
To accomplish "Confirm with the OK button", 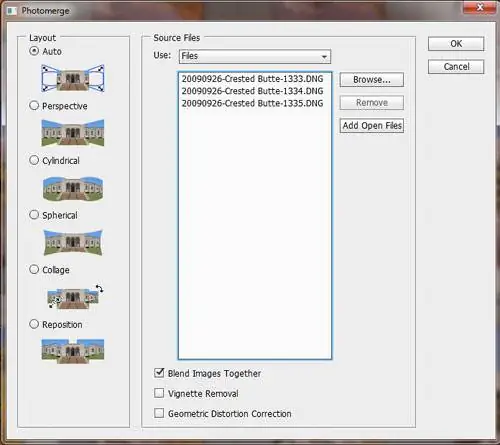I will click(456, 44).
